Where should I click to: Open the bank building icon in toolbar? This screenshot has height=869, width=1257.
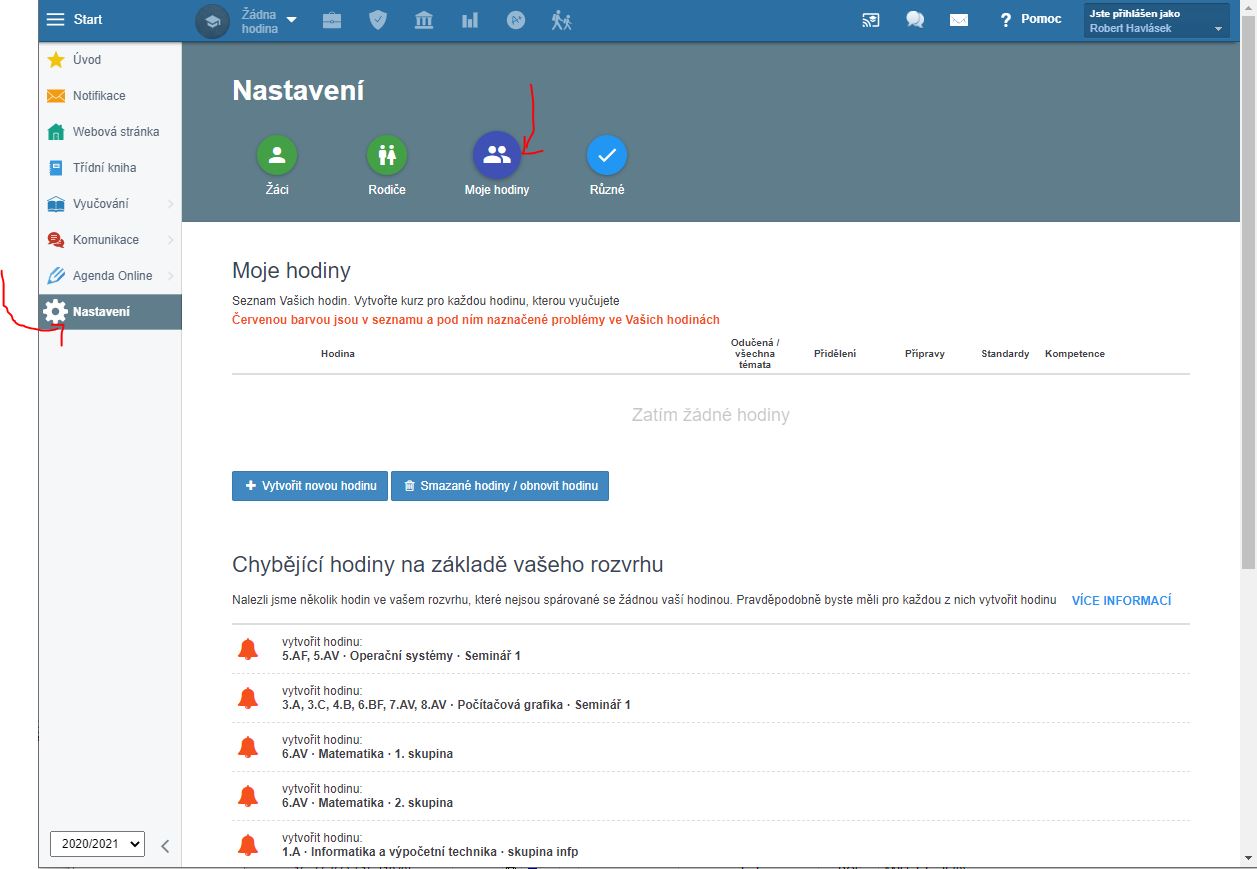pyautogui.click(x=423, y=20)
